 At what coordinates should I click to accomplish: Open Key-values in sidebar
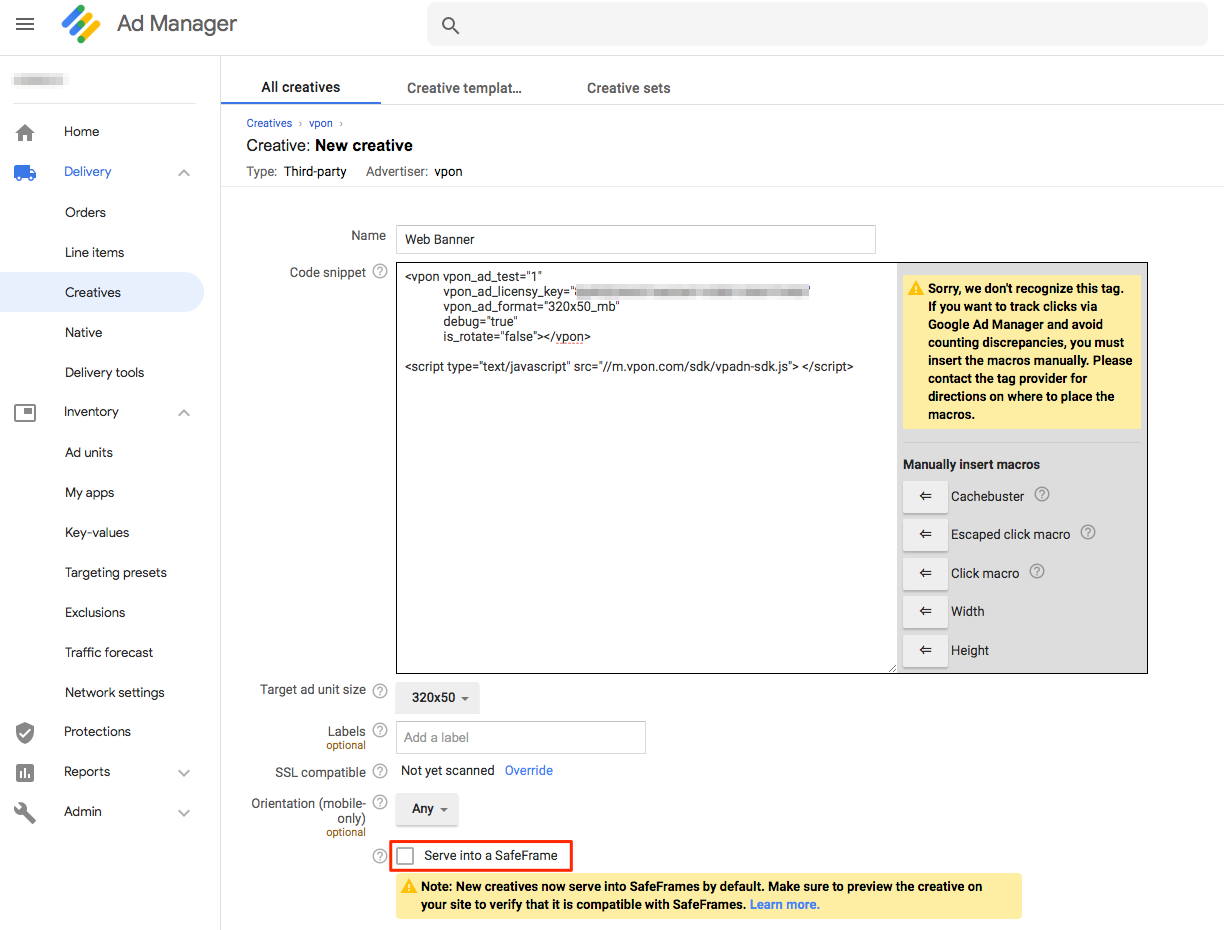97,532
